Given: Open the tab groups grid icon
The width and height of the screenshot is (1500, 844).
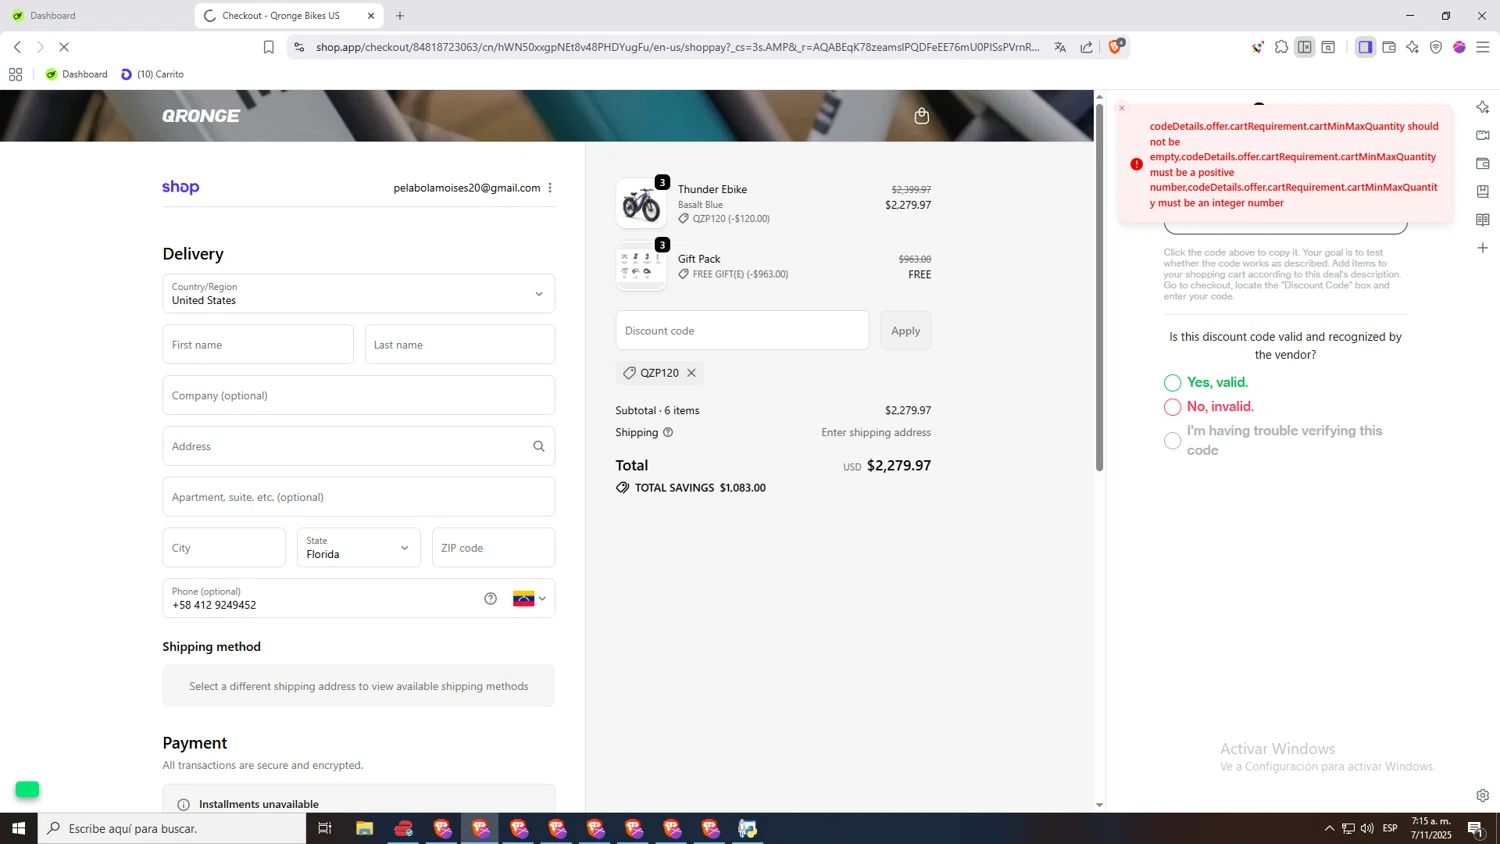Looking at the screenshot, I should [x=15, y=74].
